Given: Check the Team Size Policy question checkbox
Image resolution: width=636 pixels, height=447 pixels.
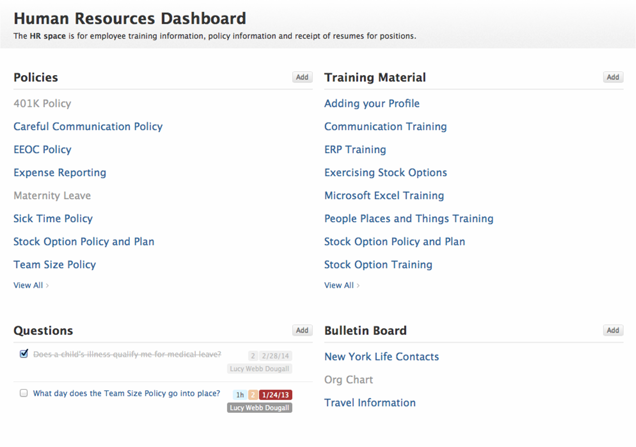Looking at the screenshot, I should [24, 393].
